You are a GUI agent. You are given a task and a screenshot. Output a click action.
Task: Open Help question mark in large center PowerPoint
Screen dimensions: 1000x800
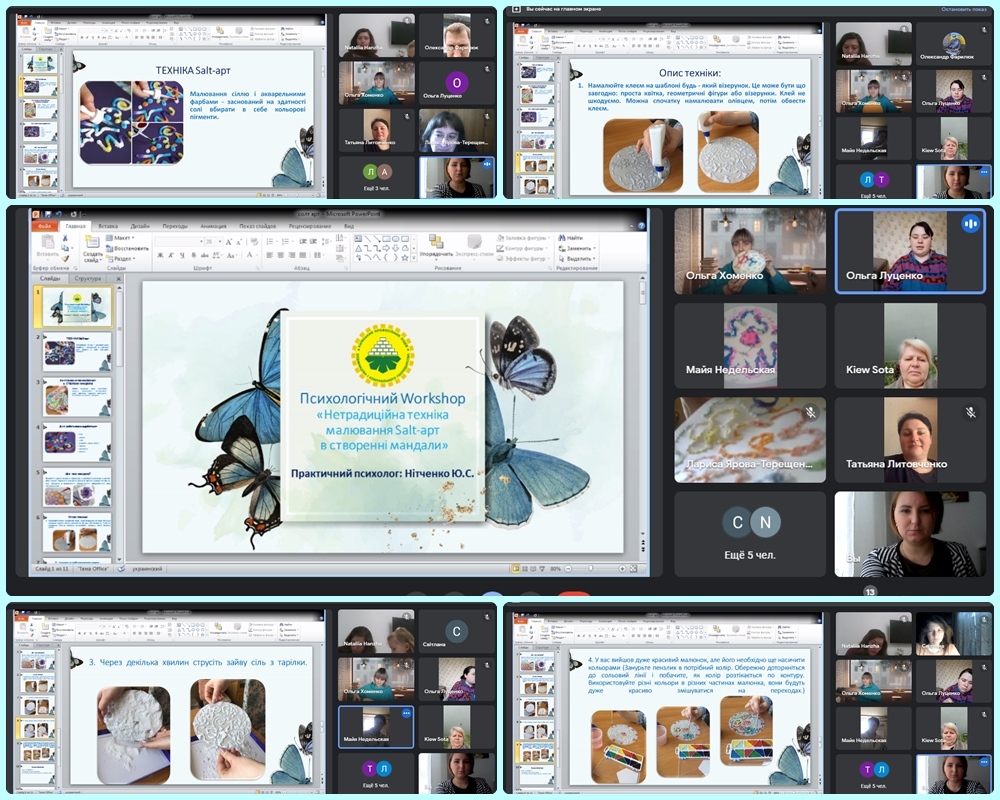(641, 226)
